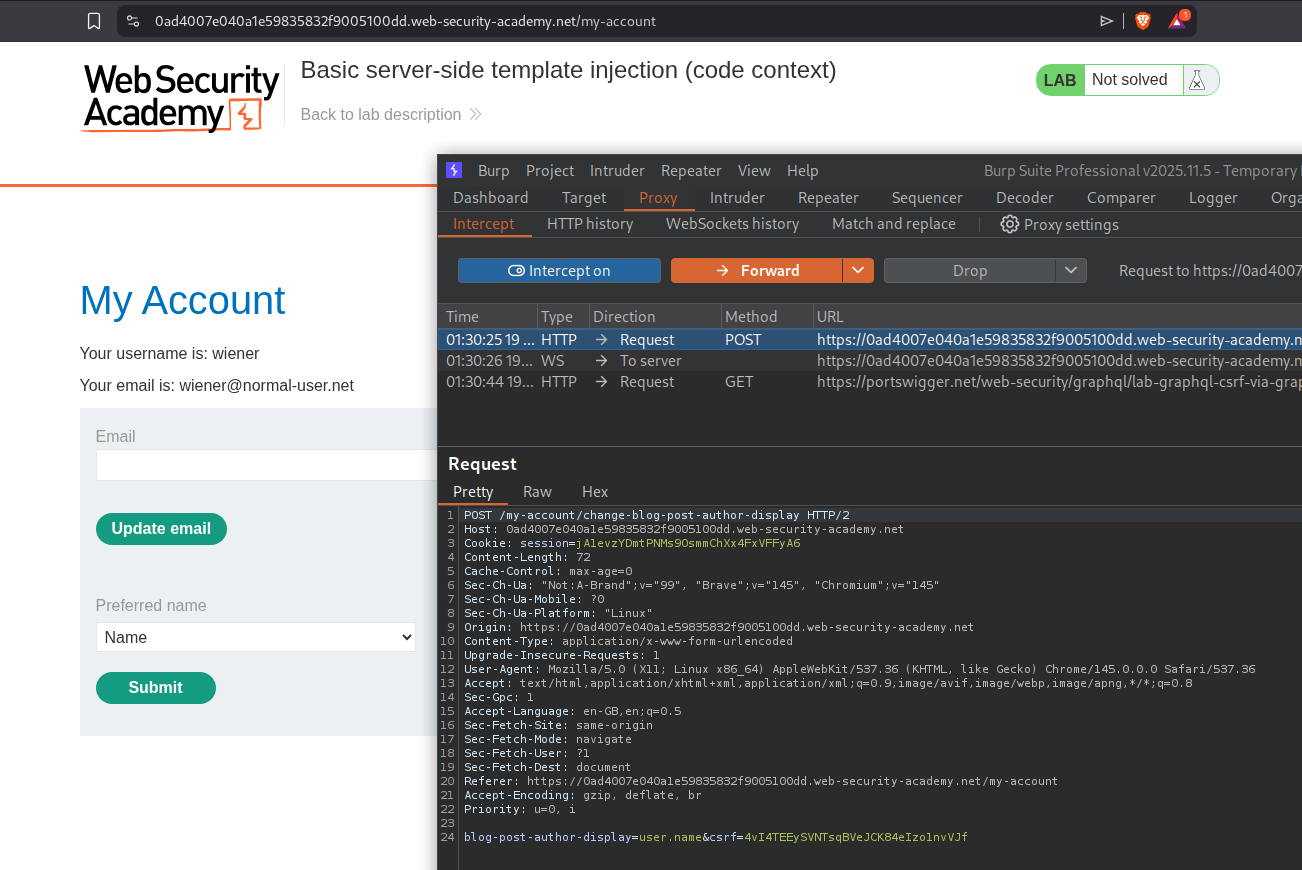Viewport: 1302px width, 870px height.
Task: Click the Web Security Academy logo
Action: pos(181,97)
